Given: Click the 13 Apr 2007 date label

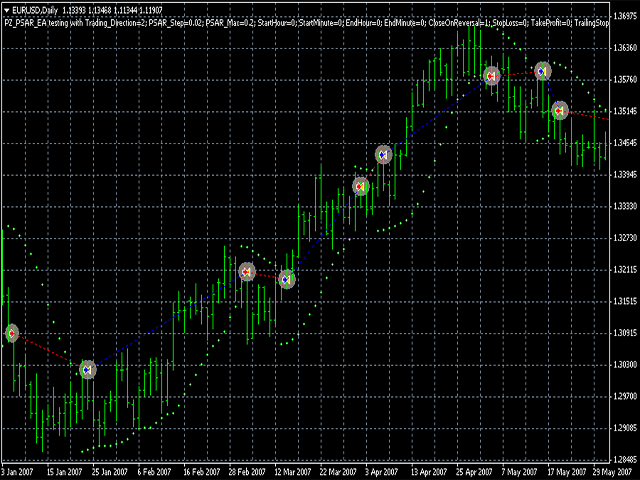Looking at the screenshot, I should pos(429,473).
